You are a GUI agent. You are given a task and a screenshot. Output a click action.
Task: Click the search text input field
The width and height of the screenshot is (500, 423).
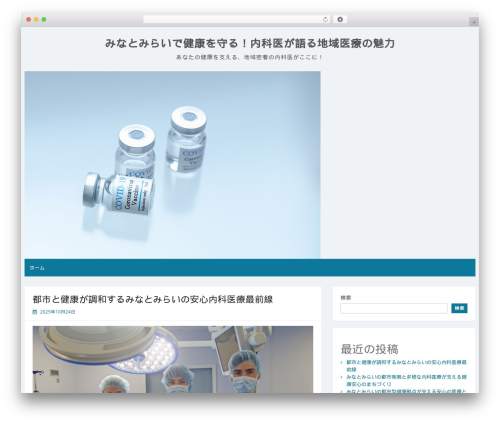394,308
